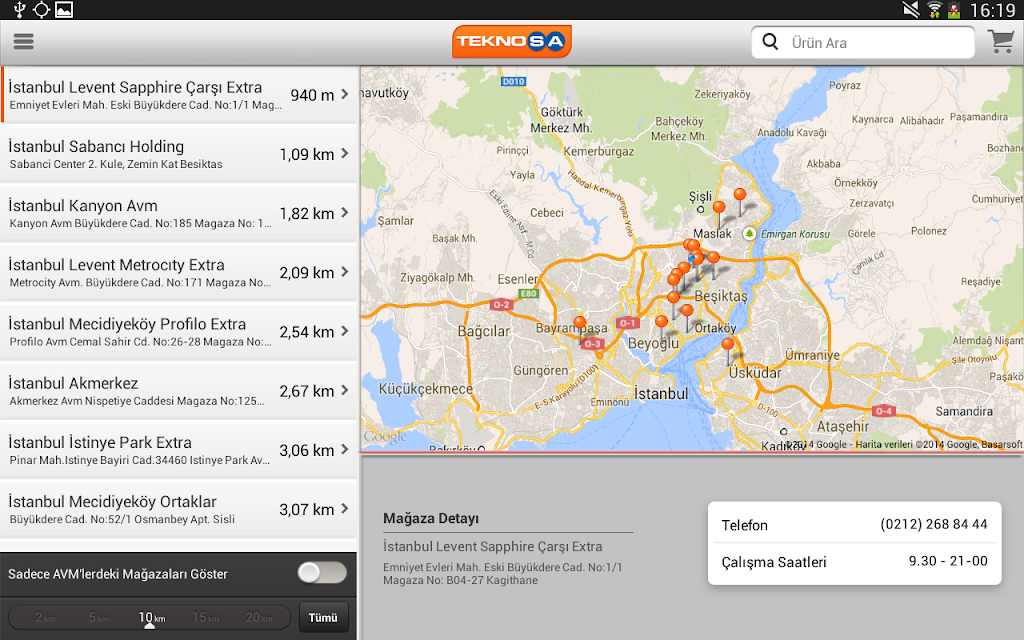This screenshot has height=640, width=1024.
Task: Tap the Wi-Fi status icon
Action: (x=935, y=10)
